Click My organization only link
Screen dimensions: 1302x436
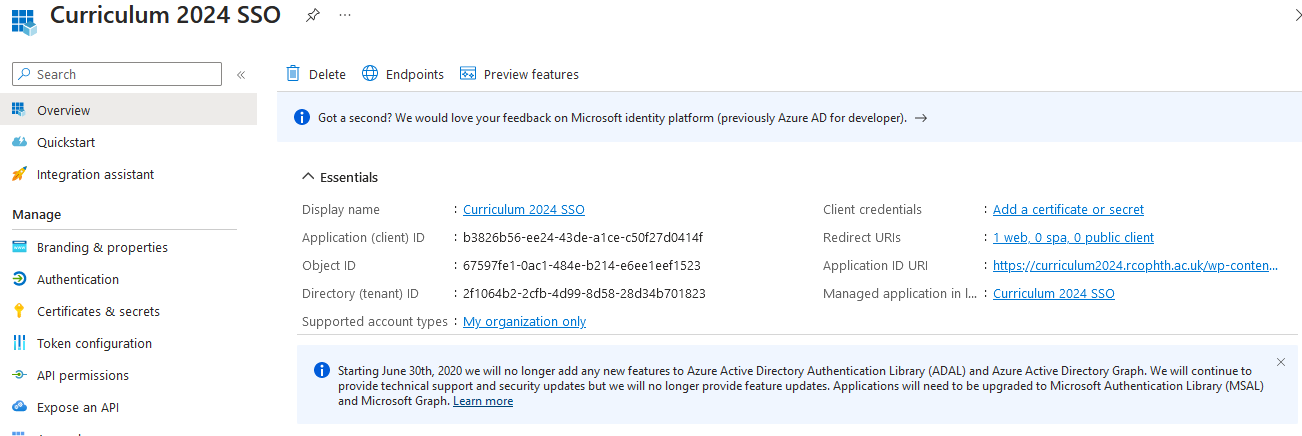pyautogui.click(x=524, y=321)
